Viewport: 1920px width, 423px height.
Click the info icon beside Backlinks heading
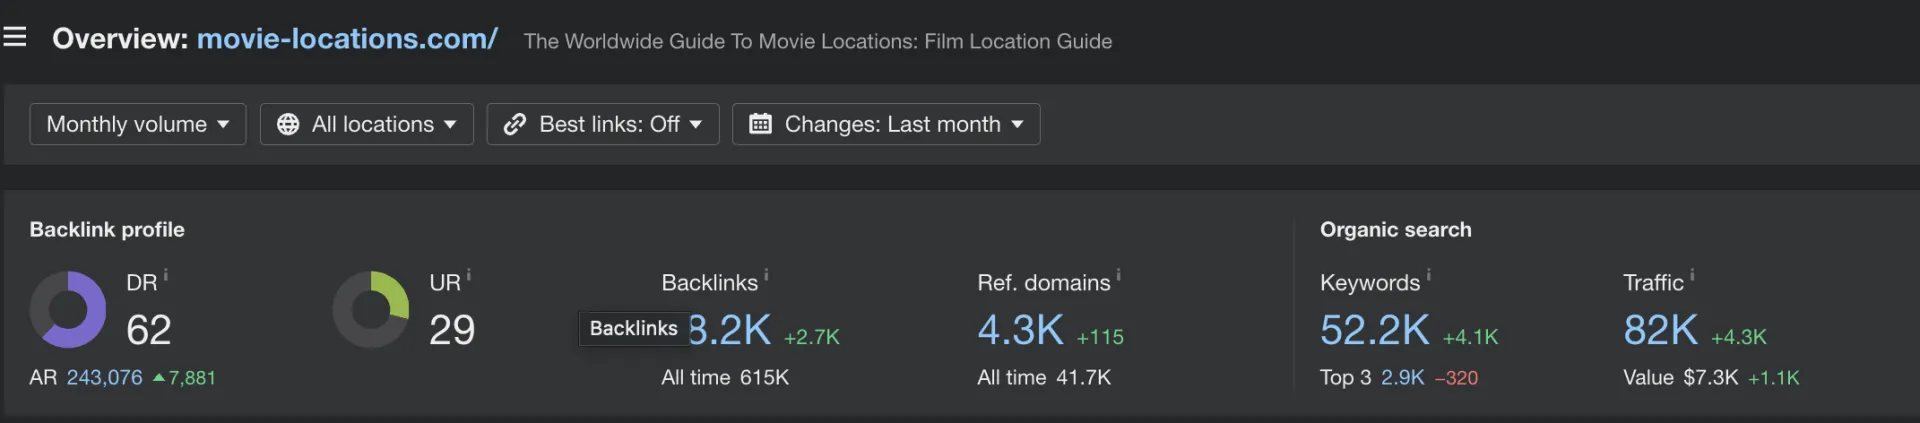pyautogui.click(x=766, y=275)
